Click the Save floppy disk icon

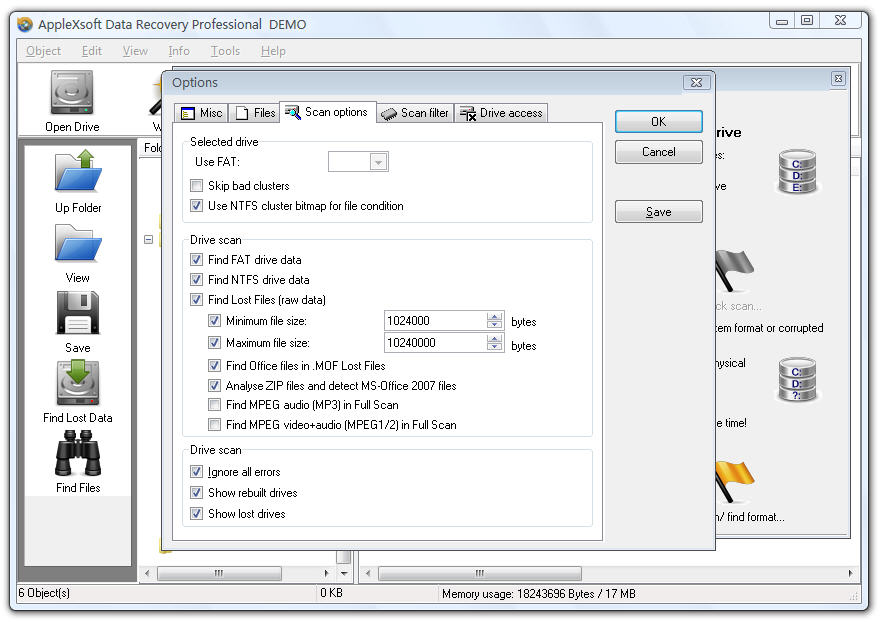click(78, 313)
